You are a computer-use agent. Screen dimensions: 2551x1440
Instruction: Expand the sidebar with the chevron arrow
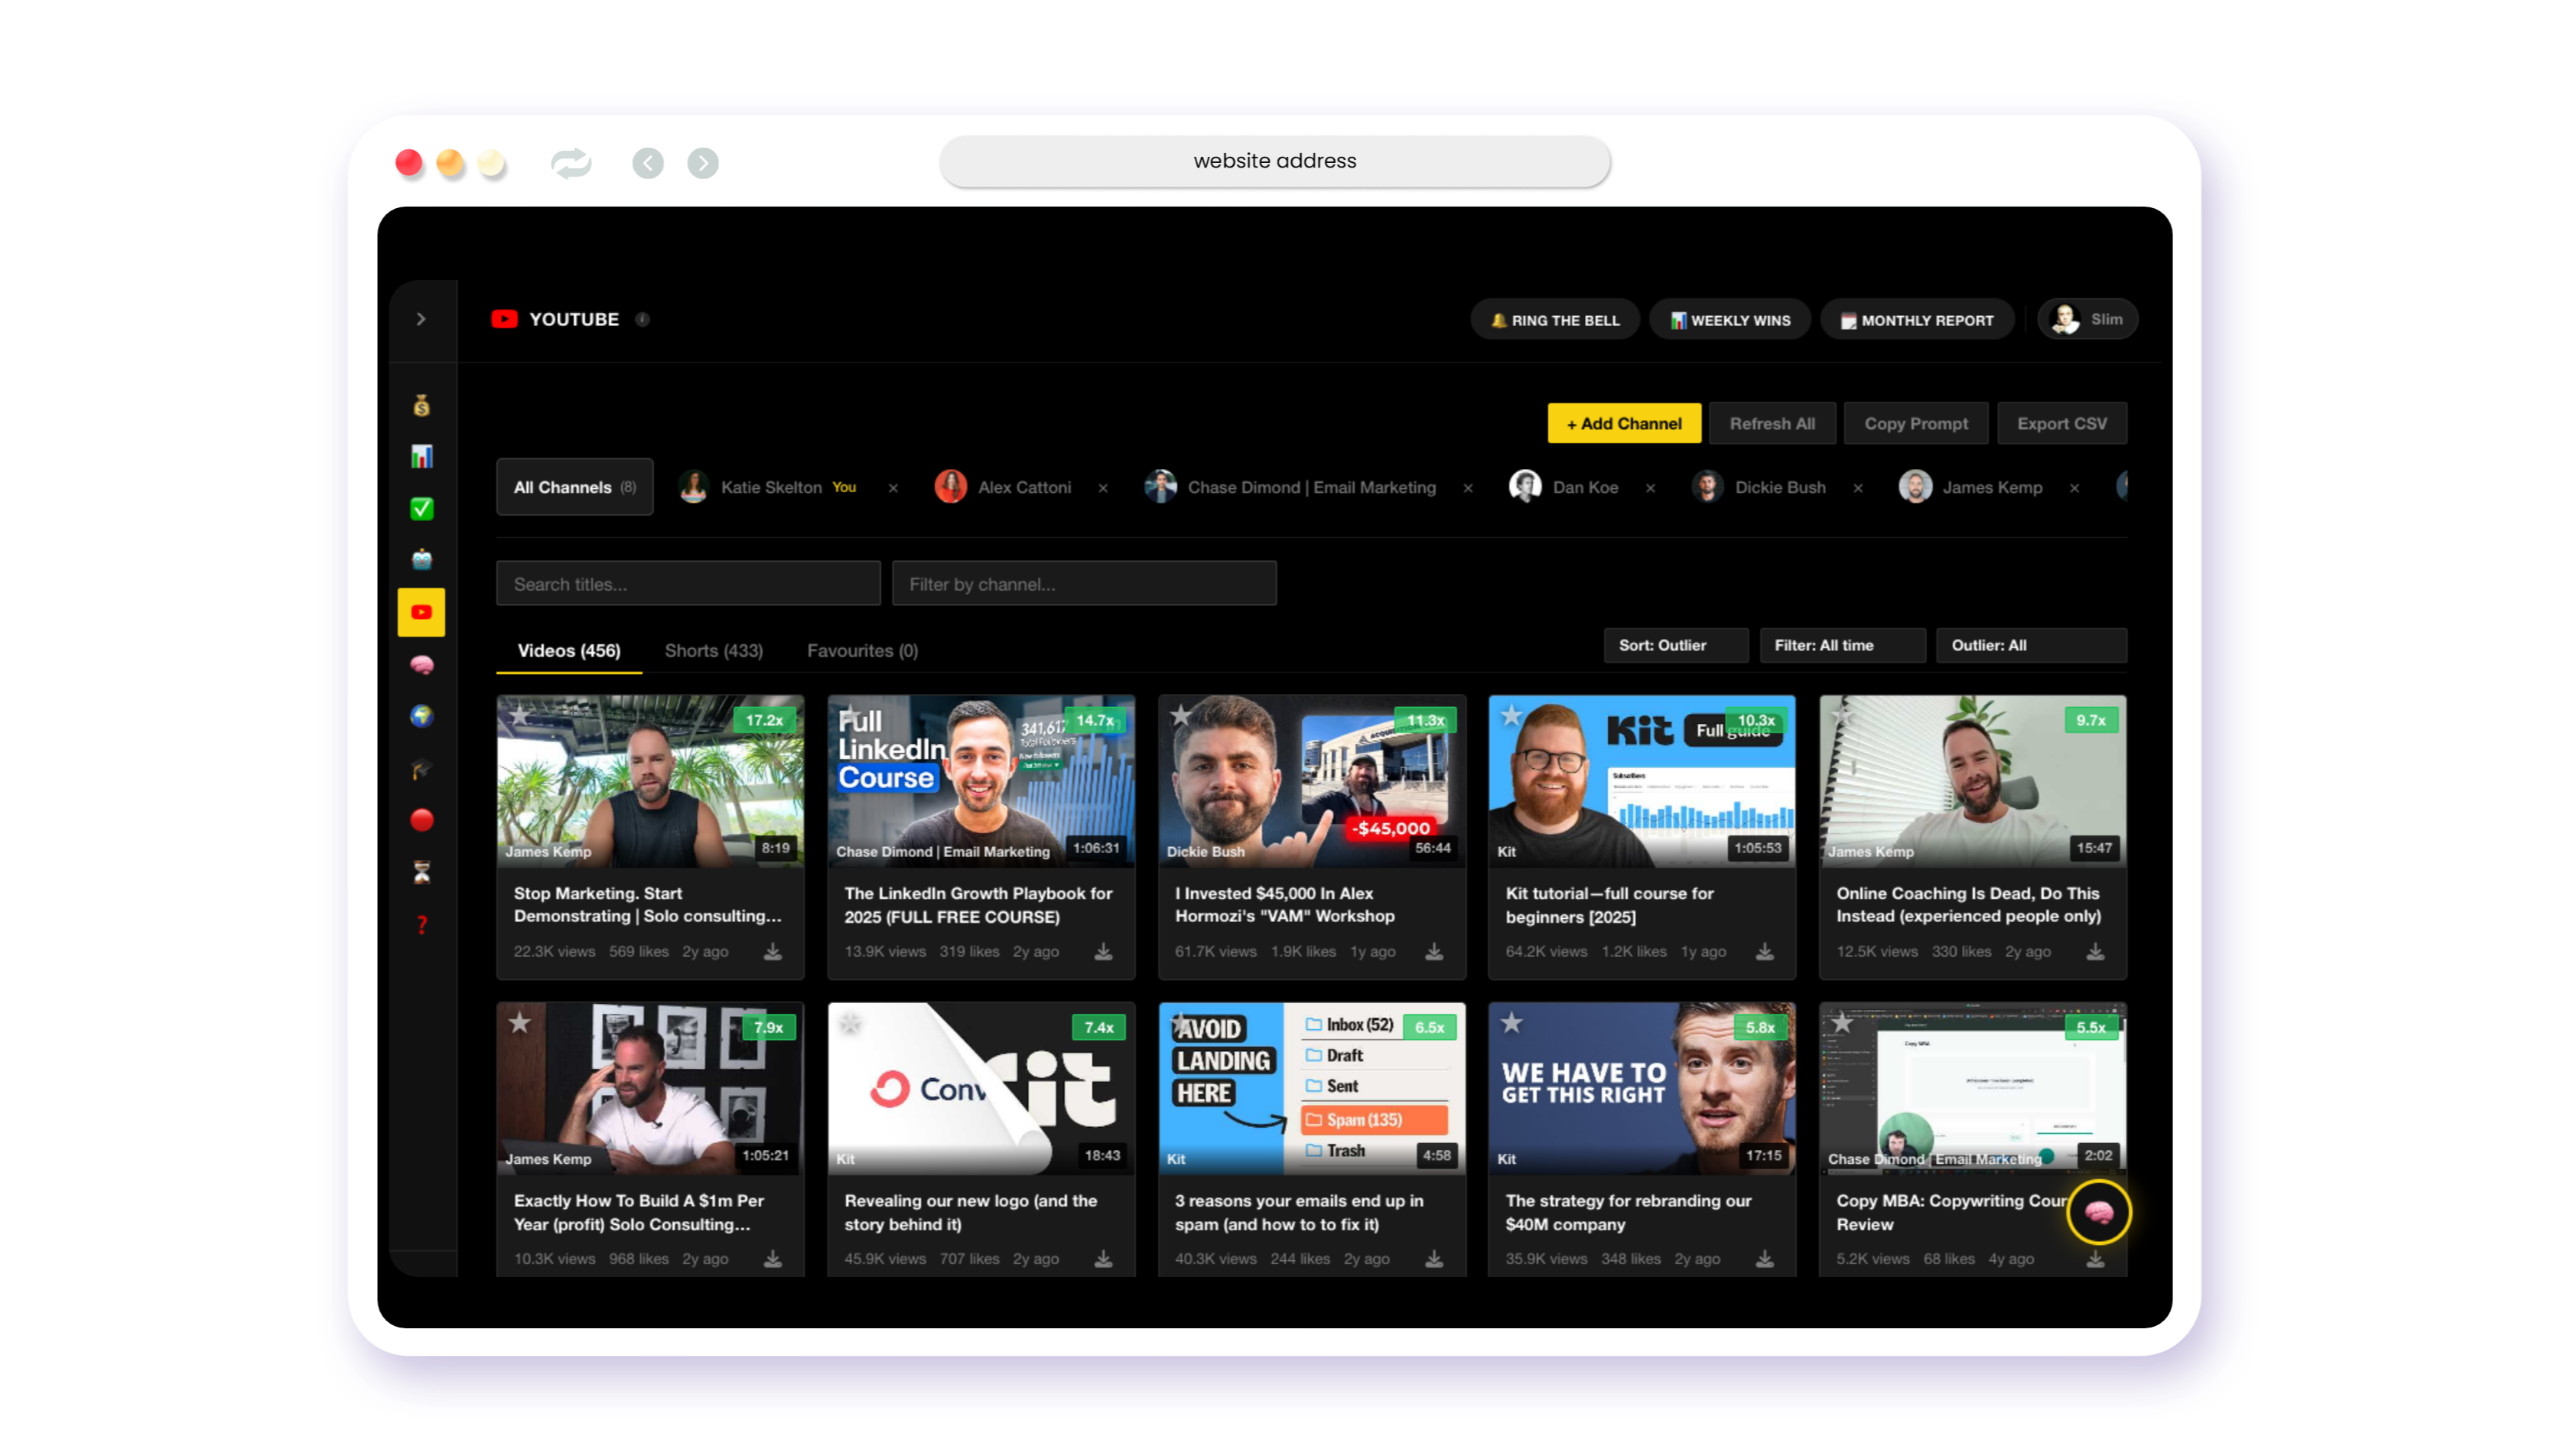(421, 319)
